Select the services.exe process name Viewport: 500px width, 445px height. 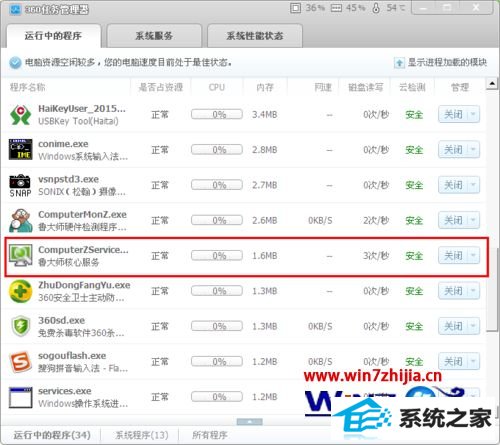(65, 391)
